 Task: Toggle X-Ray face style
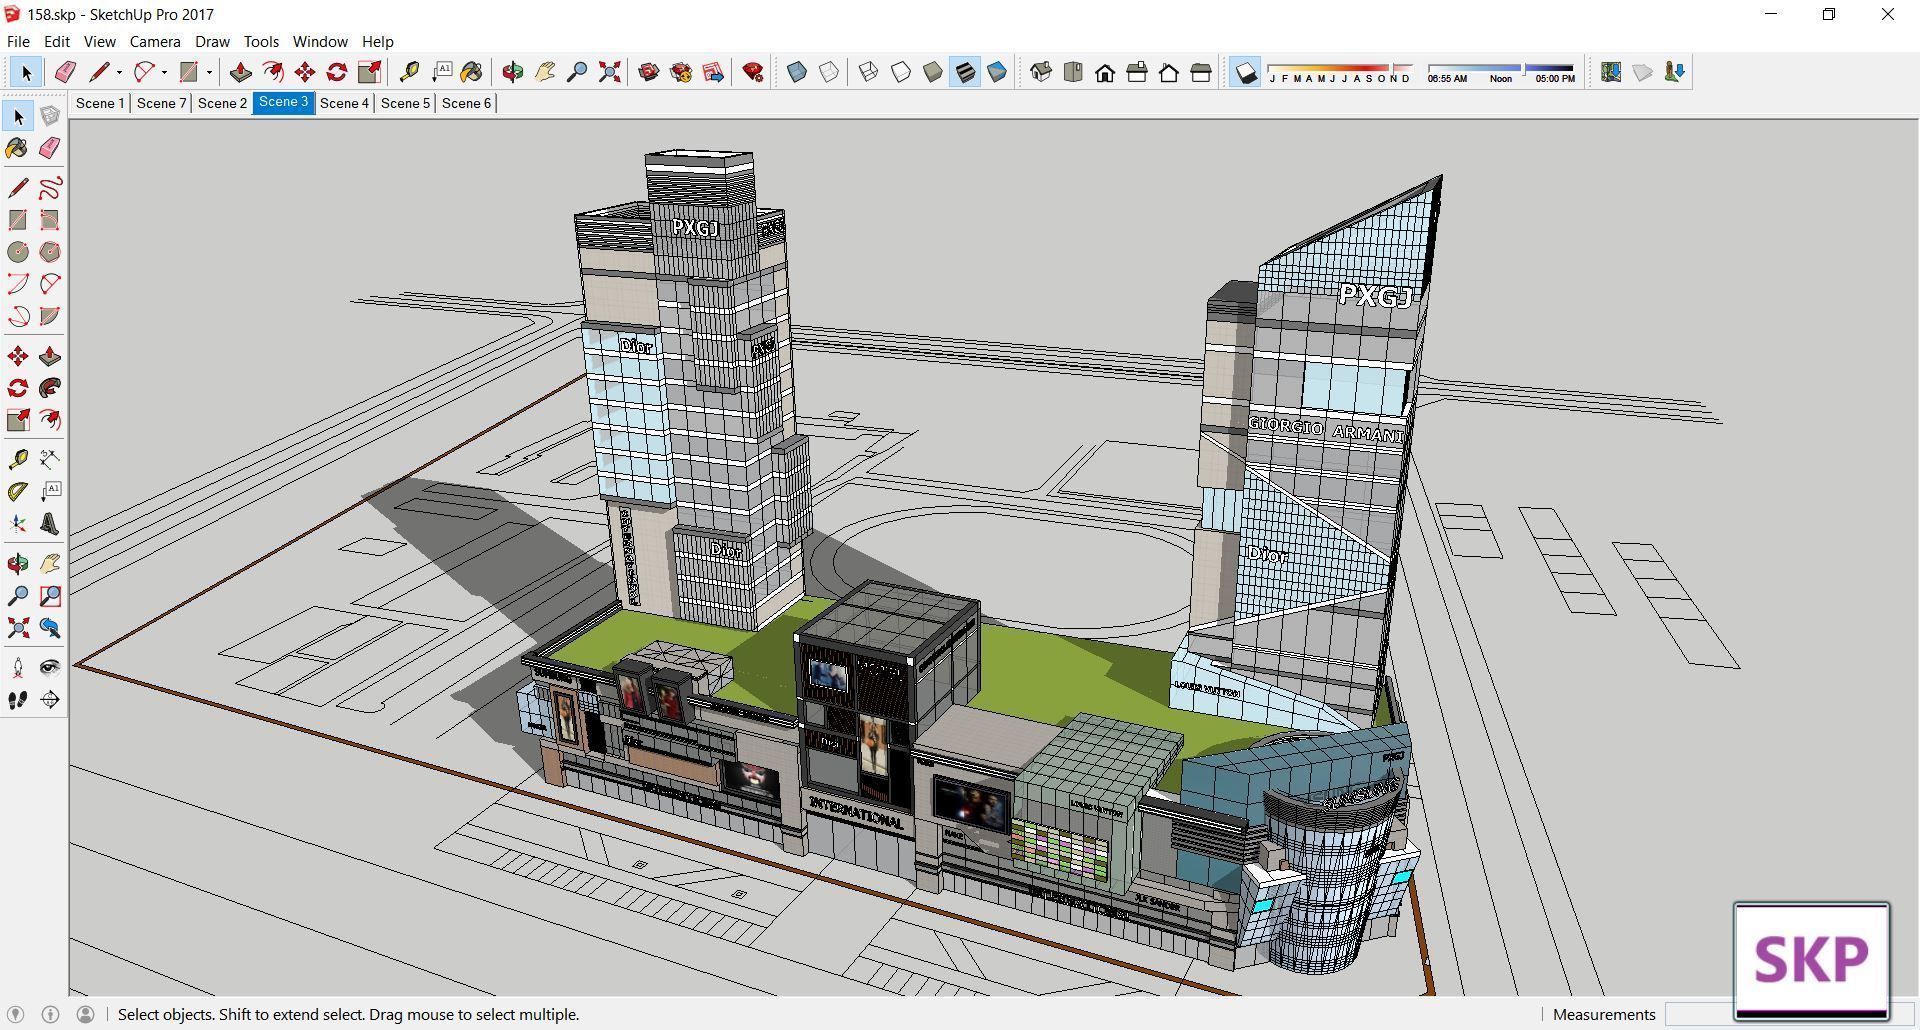(797, 72)
